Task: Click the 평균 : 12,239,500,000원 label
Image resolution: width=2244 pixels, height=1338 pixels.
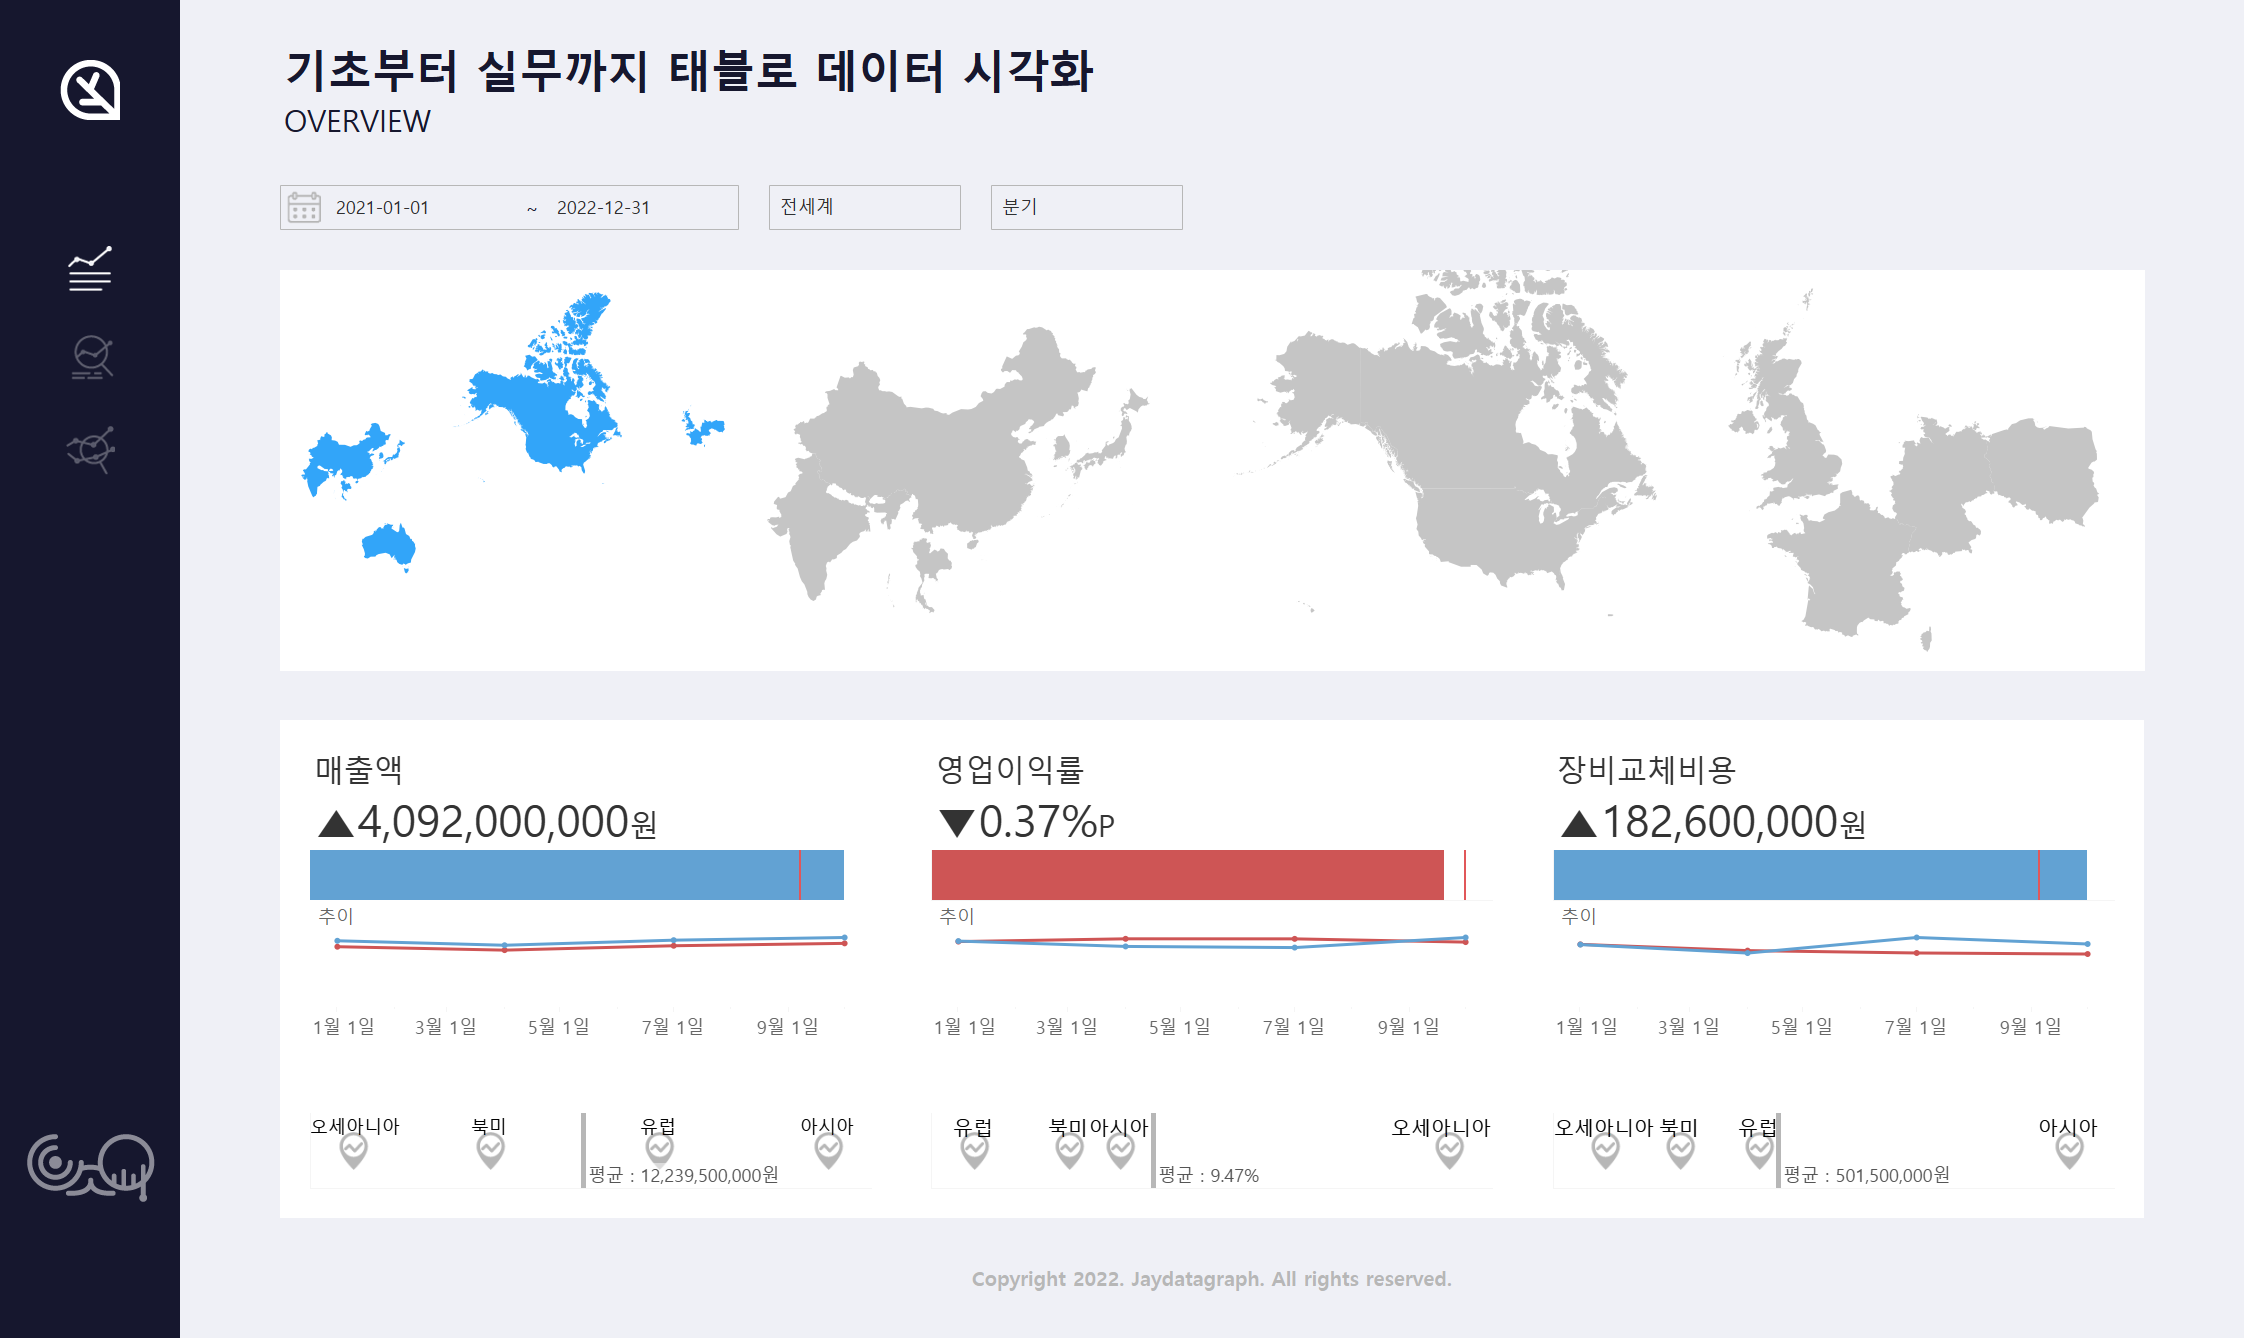Action: click(x=684, y=1175)
